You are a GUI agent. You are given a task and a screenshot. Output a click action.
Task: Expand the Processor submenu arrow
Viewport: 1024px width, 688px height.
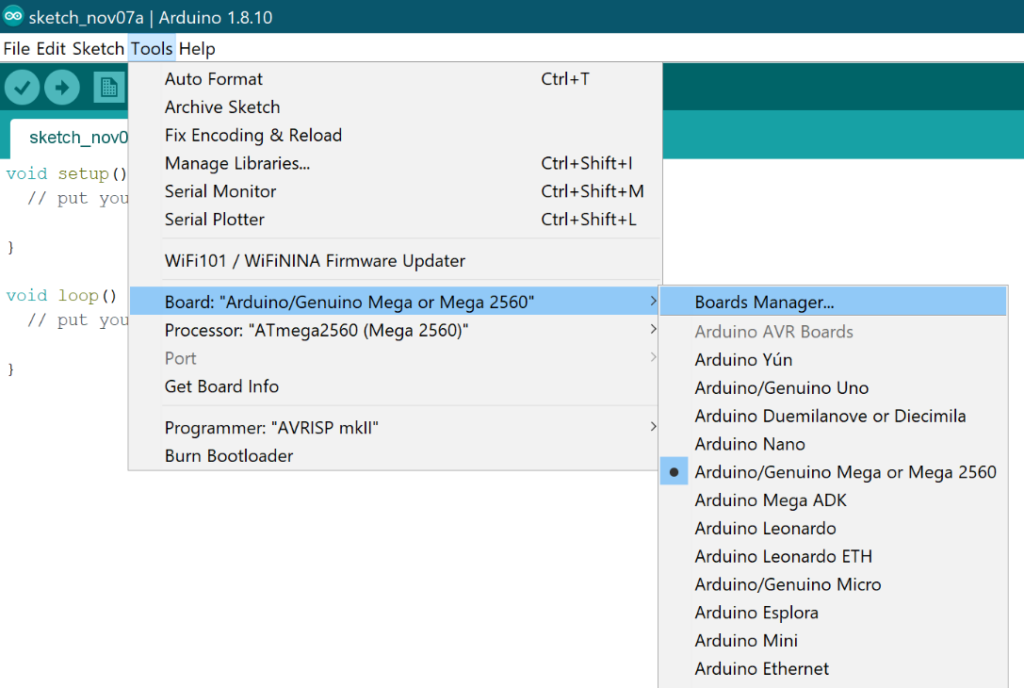click(653, 329)
